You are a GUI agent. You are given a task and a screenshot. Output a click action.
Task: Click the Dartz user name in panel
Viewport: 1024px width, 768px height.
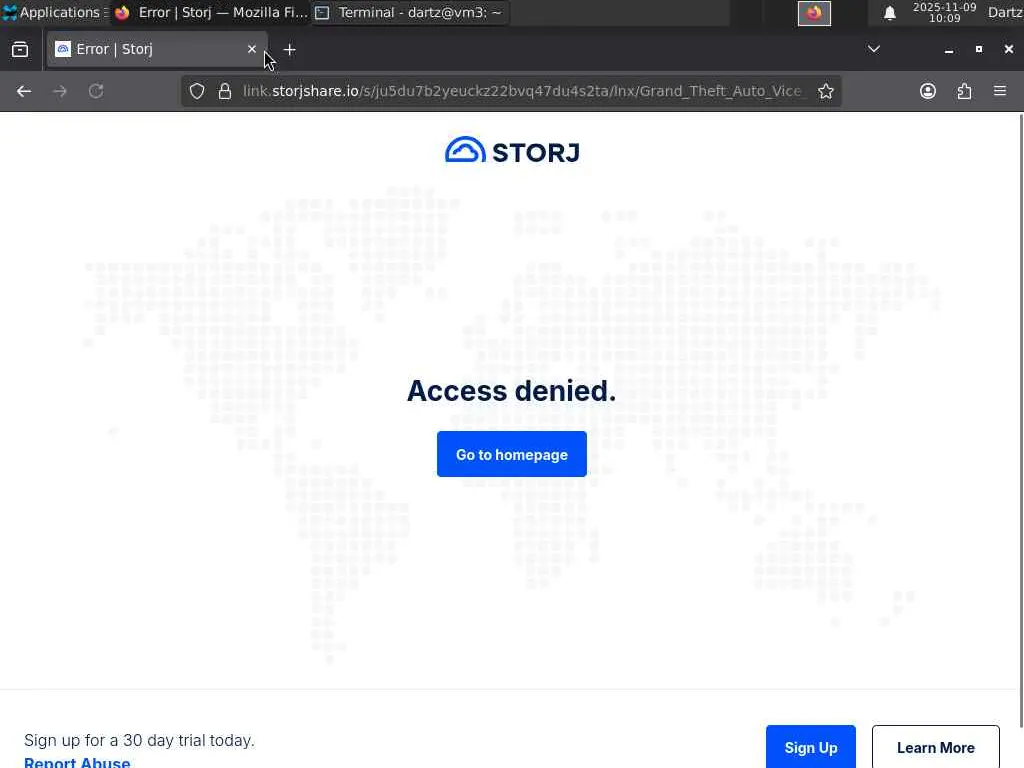click(1005, 12)
